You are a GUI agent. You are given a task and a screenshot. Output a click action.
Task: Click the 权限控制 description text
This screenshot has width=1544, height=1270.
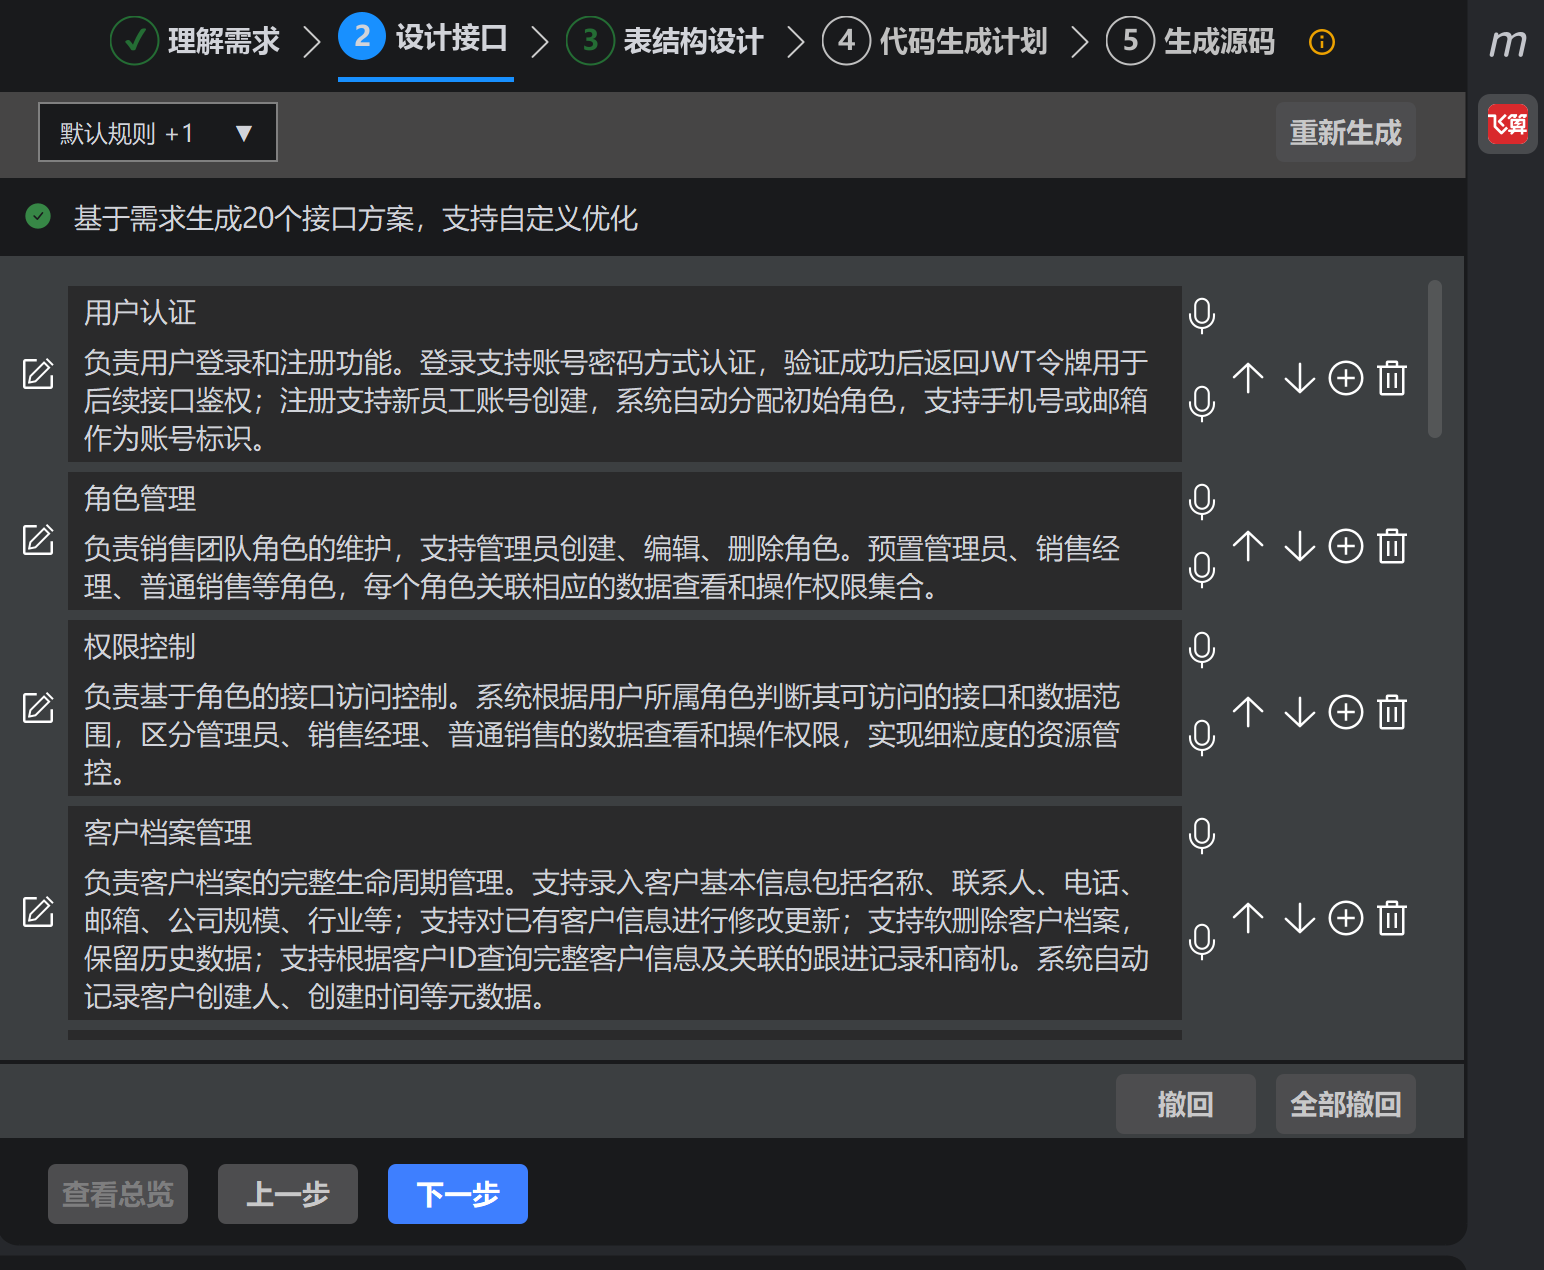coord(602,734)
